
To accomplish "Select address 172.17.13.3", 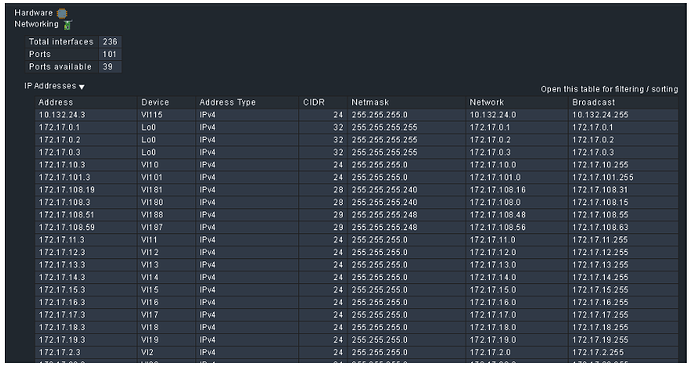I will [62, 265].
